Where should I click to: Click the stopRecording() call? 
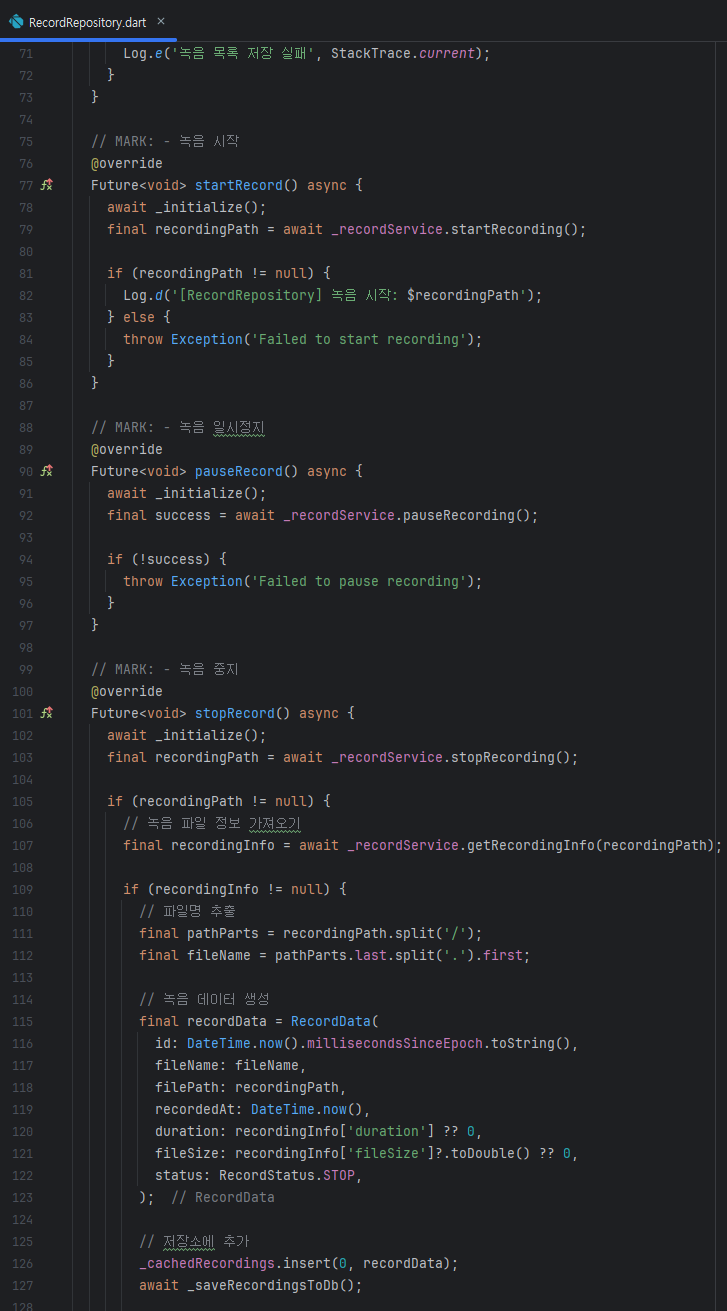click(x=511, y=757)
